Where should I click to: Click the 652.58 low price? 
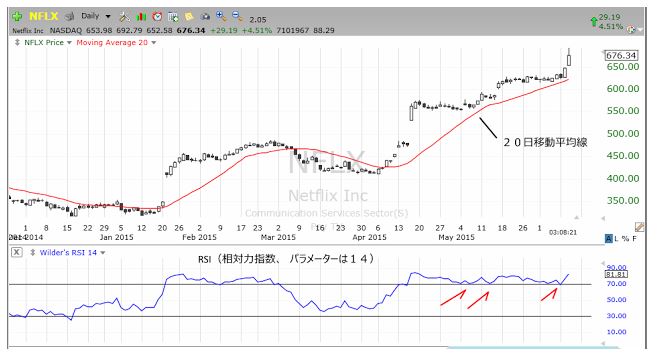160,31
